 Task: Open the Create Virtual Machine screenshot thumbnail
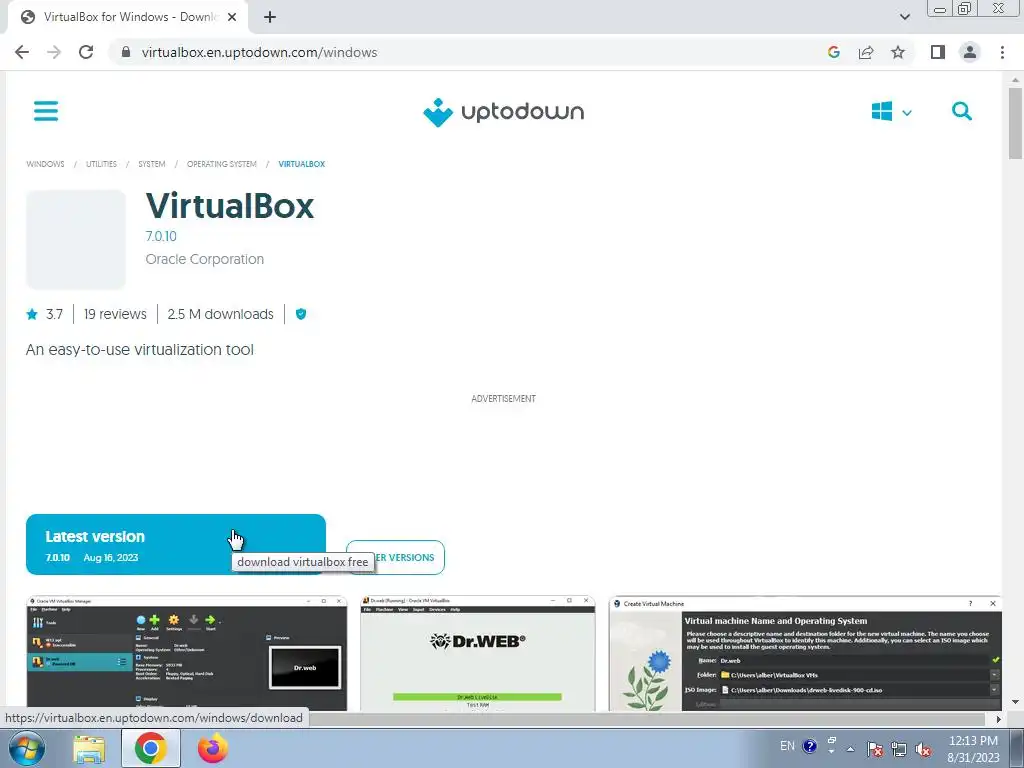[x=805, y=653]
